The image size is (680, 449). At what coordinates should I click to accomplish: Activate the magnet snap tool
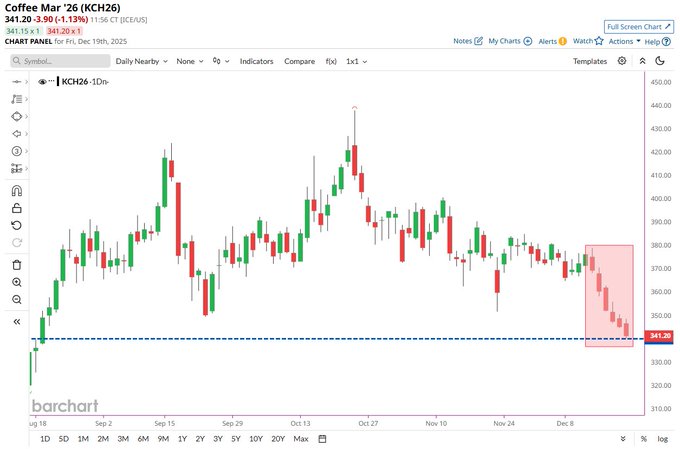(17, 191)
